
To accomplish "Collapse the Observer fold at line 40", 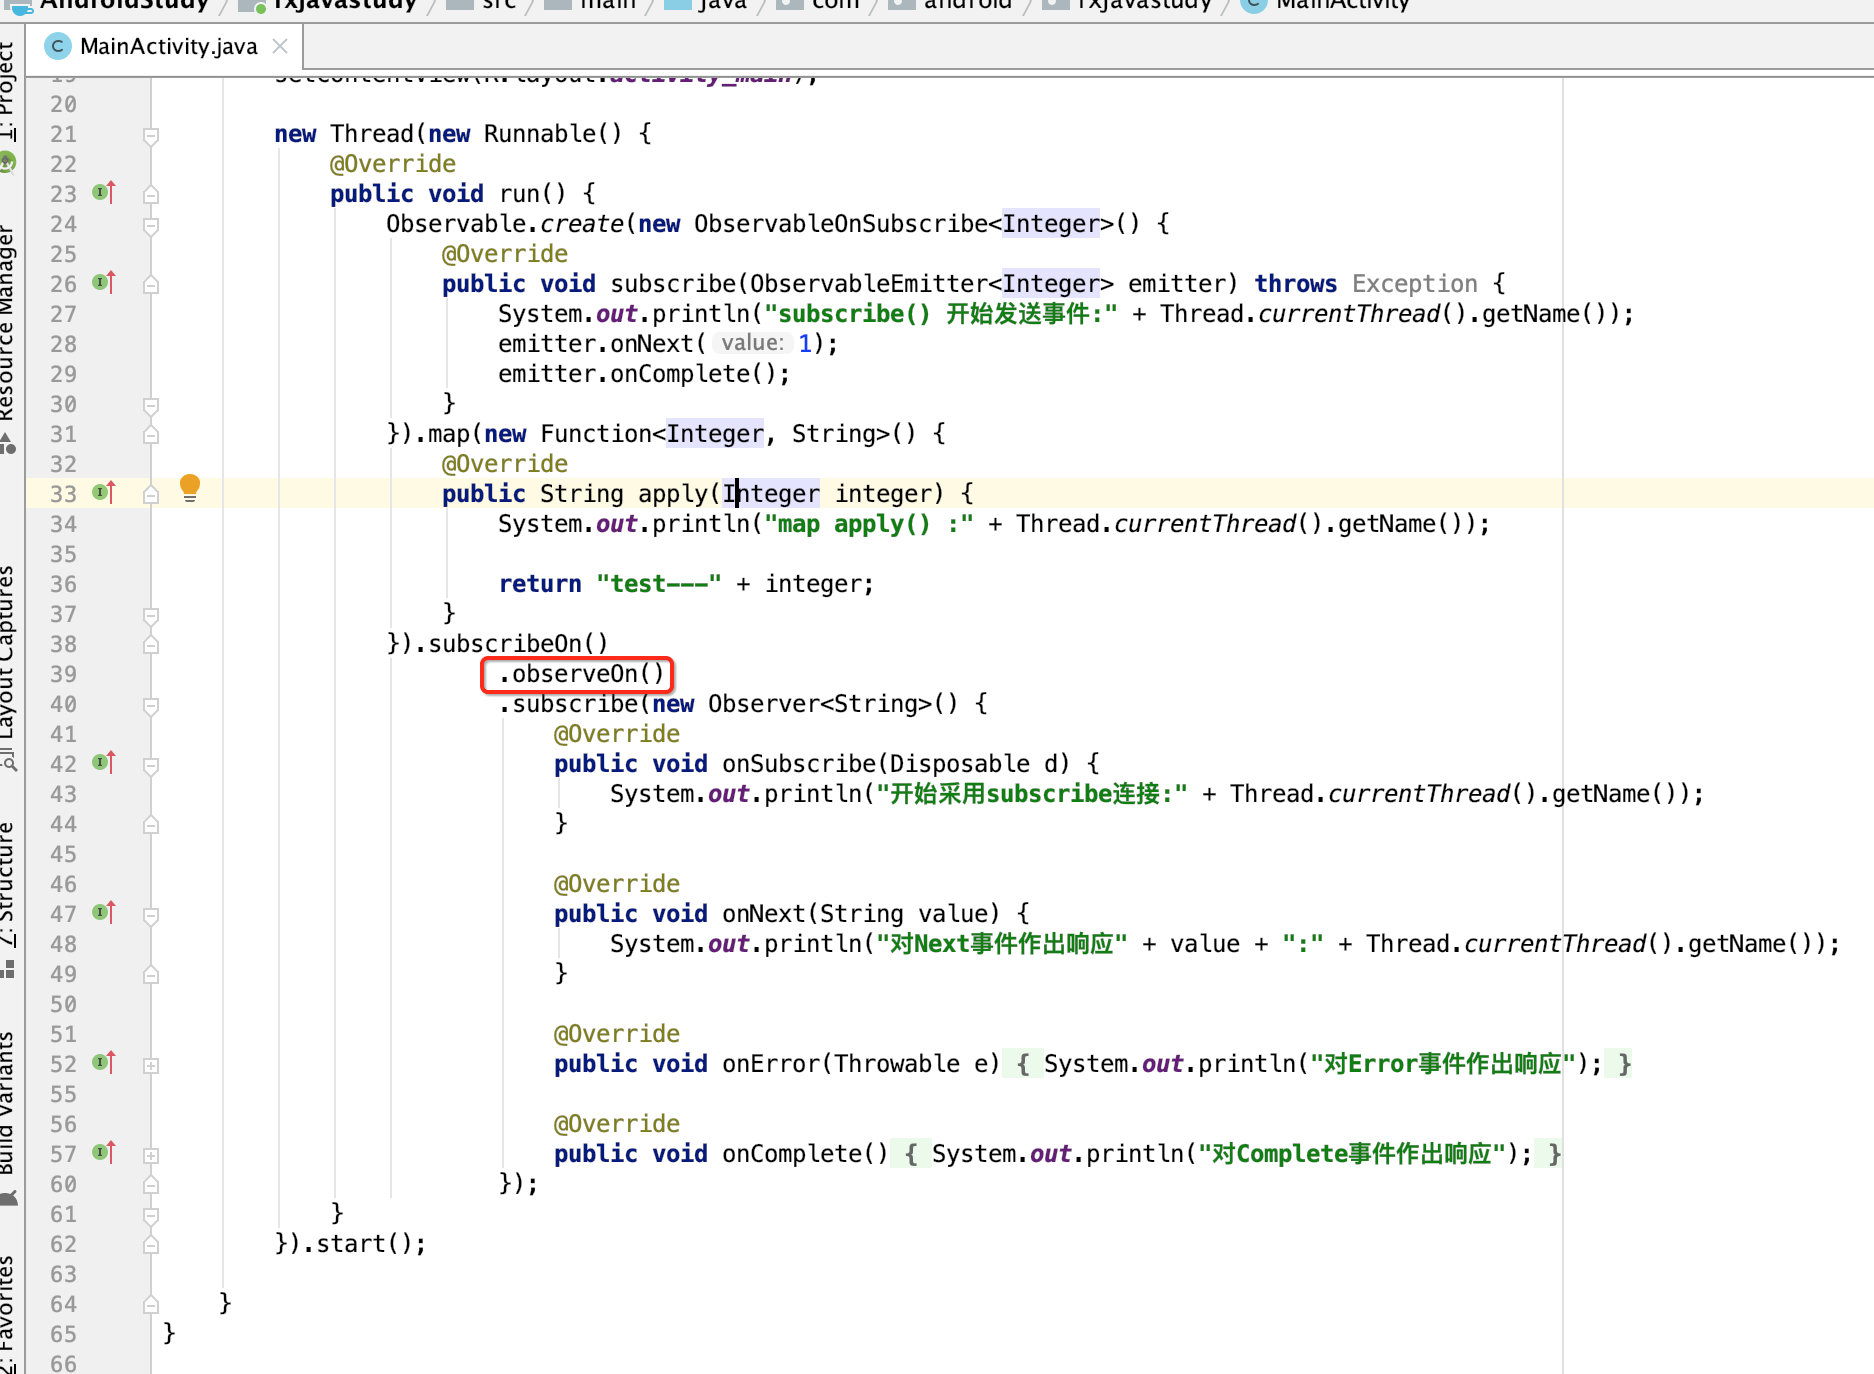I will pos(151,706).
